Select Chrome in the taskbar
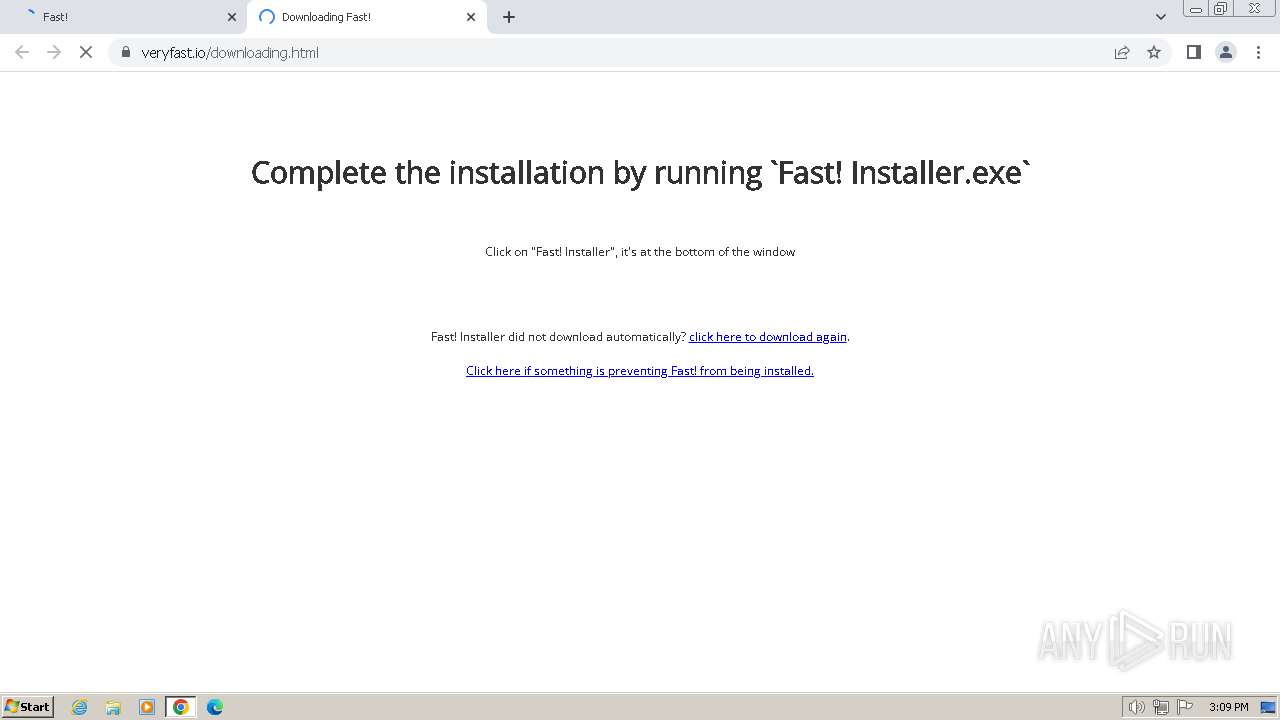Viewport: 1280px width, 720px height. (181, 707)
